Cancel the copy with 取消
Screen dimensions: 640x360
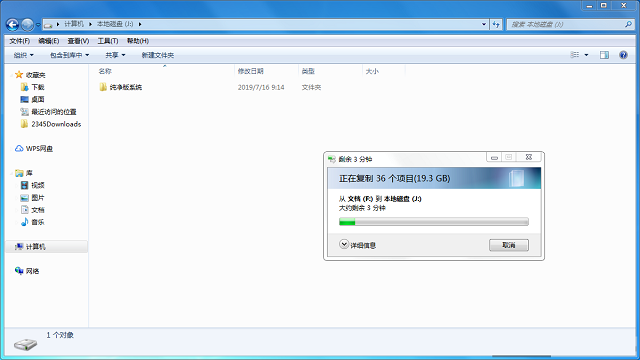pyautogui.click(x=509, y=245)
